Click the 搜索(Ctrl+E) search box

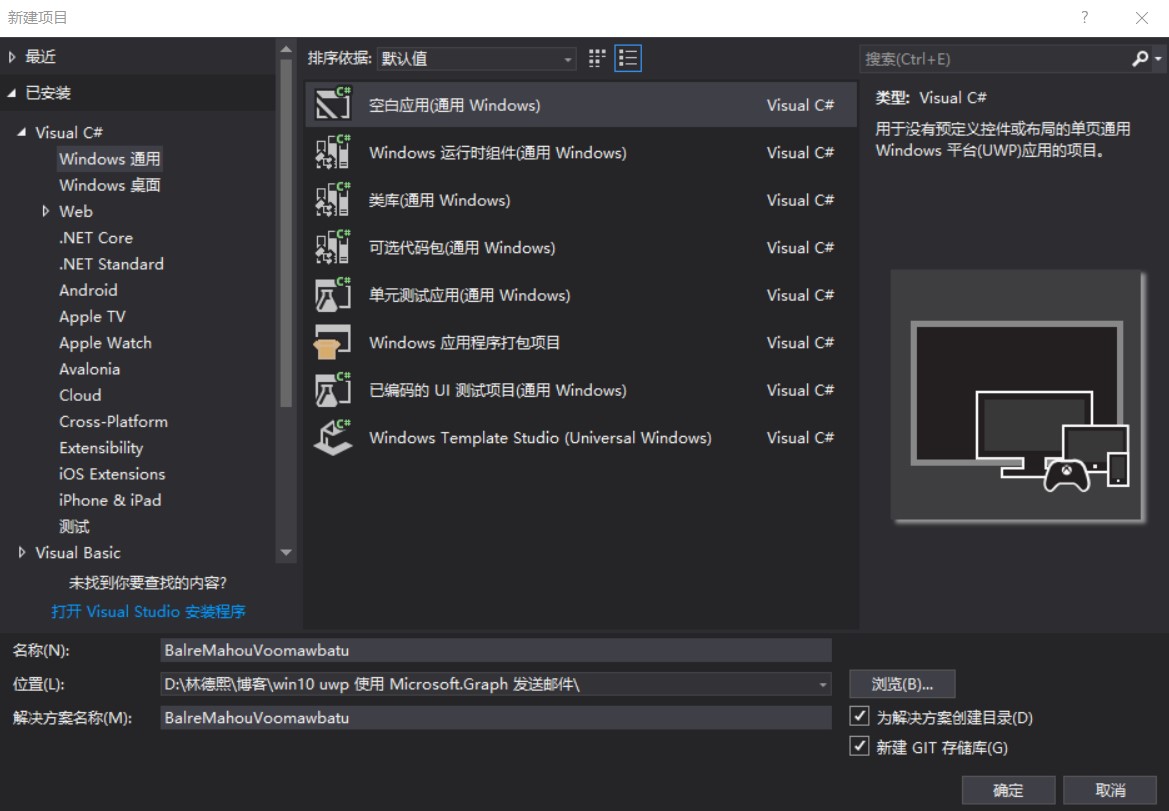click(x=995, y=59)
